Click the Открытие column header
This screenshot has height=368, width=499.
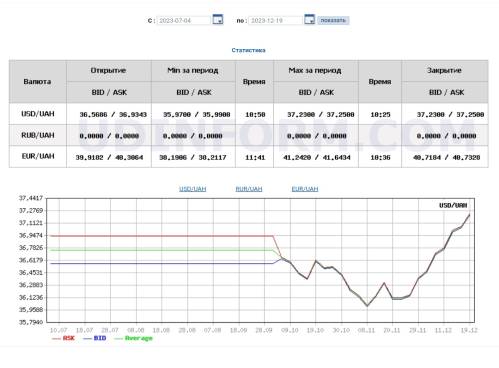coord(108,71)
